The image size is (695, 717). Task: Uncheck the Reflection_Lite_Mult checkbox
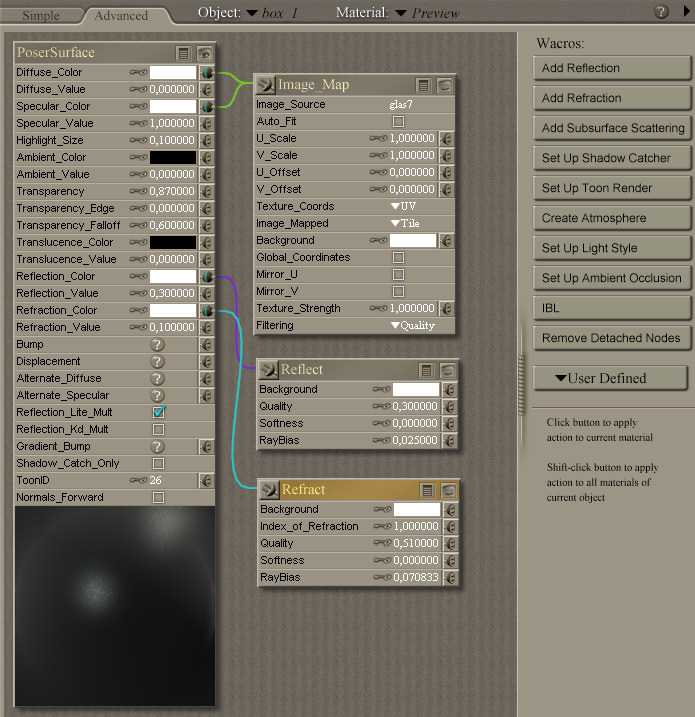tap(159, 412)
